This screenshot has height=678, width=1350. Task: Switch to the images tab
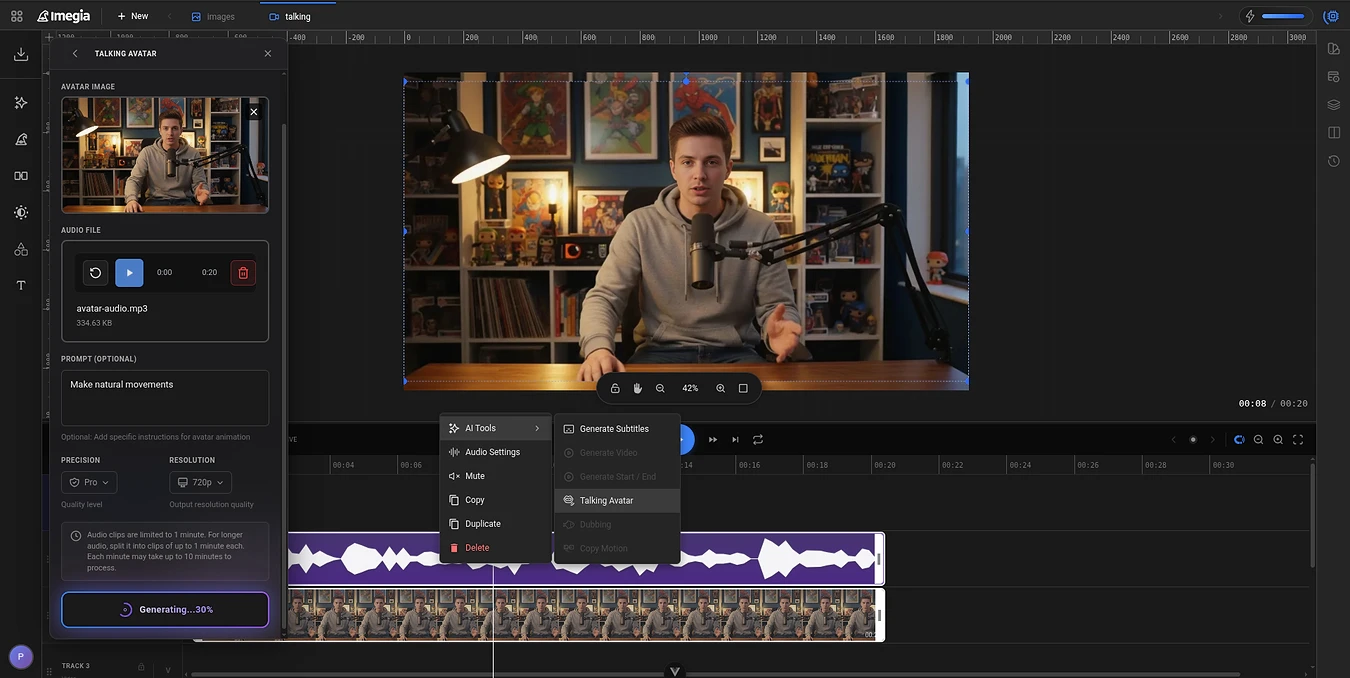(213, 16)
